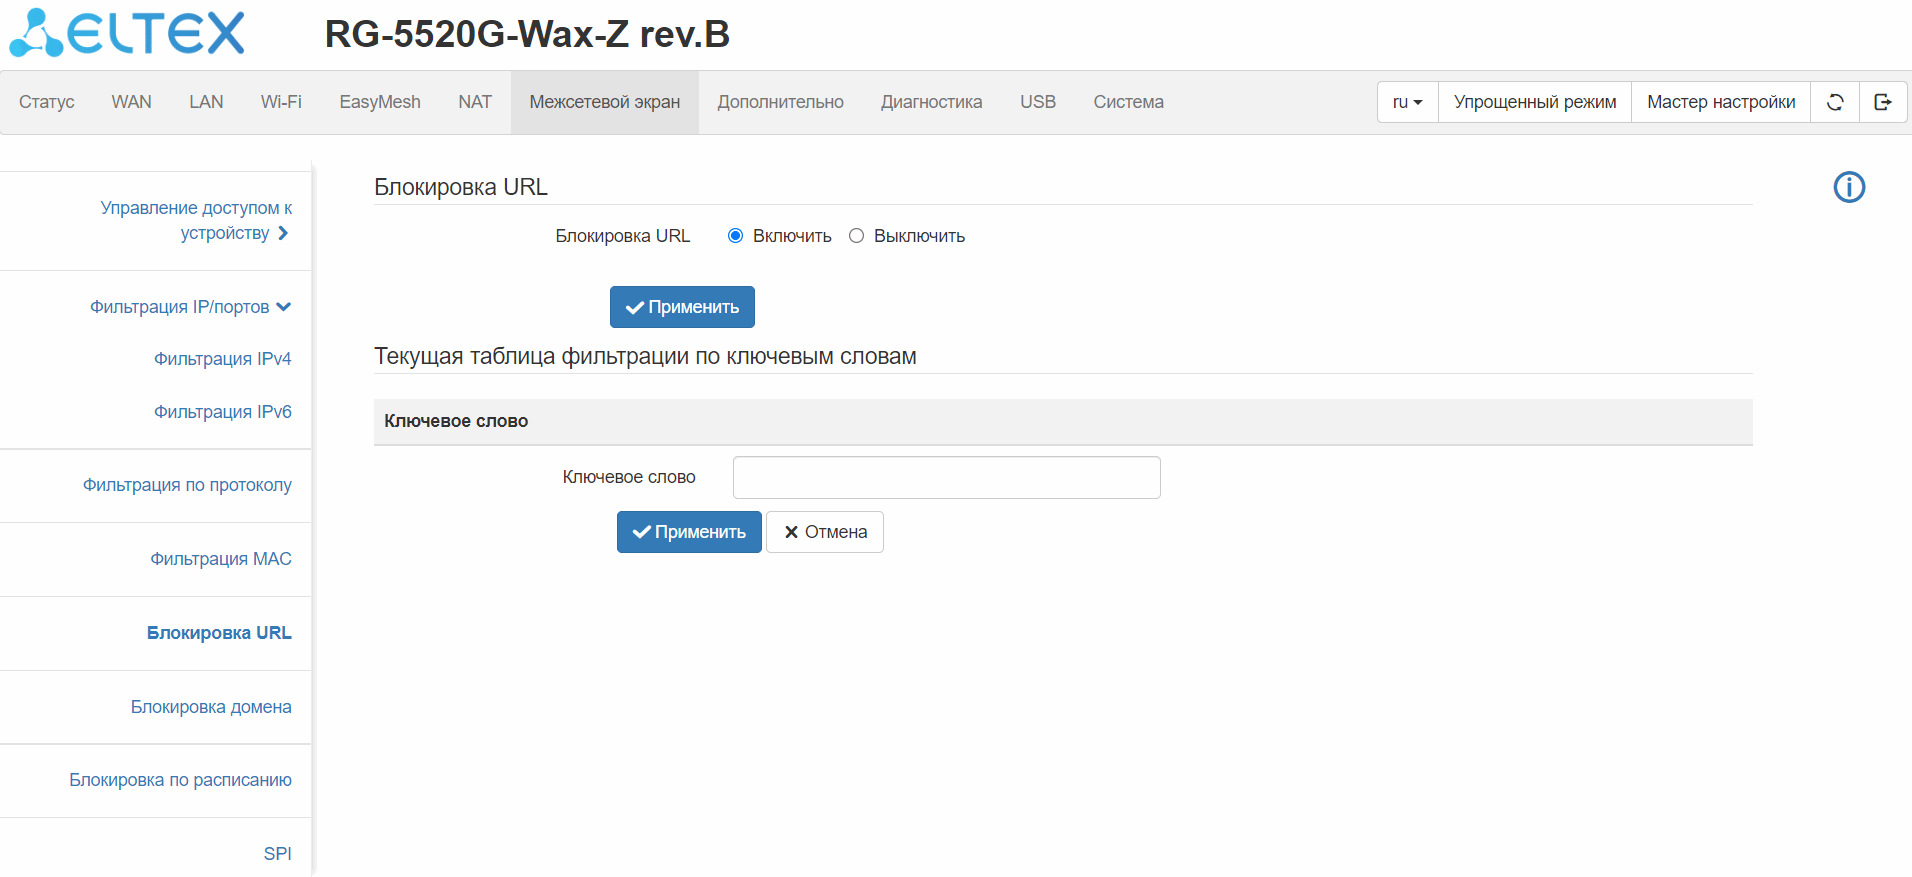Go to Фильтрация MAC page
This screenshot has height=877, width=1912.
click(x=221, y=559)
